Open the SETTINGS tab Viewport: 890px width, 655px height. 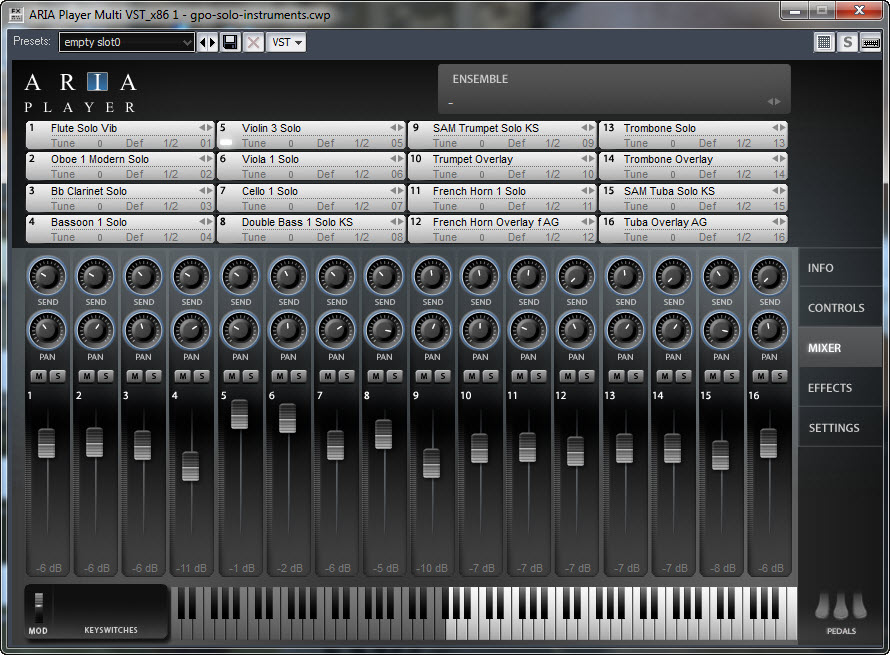tap(840, 427)
